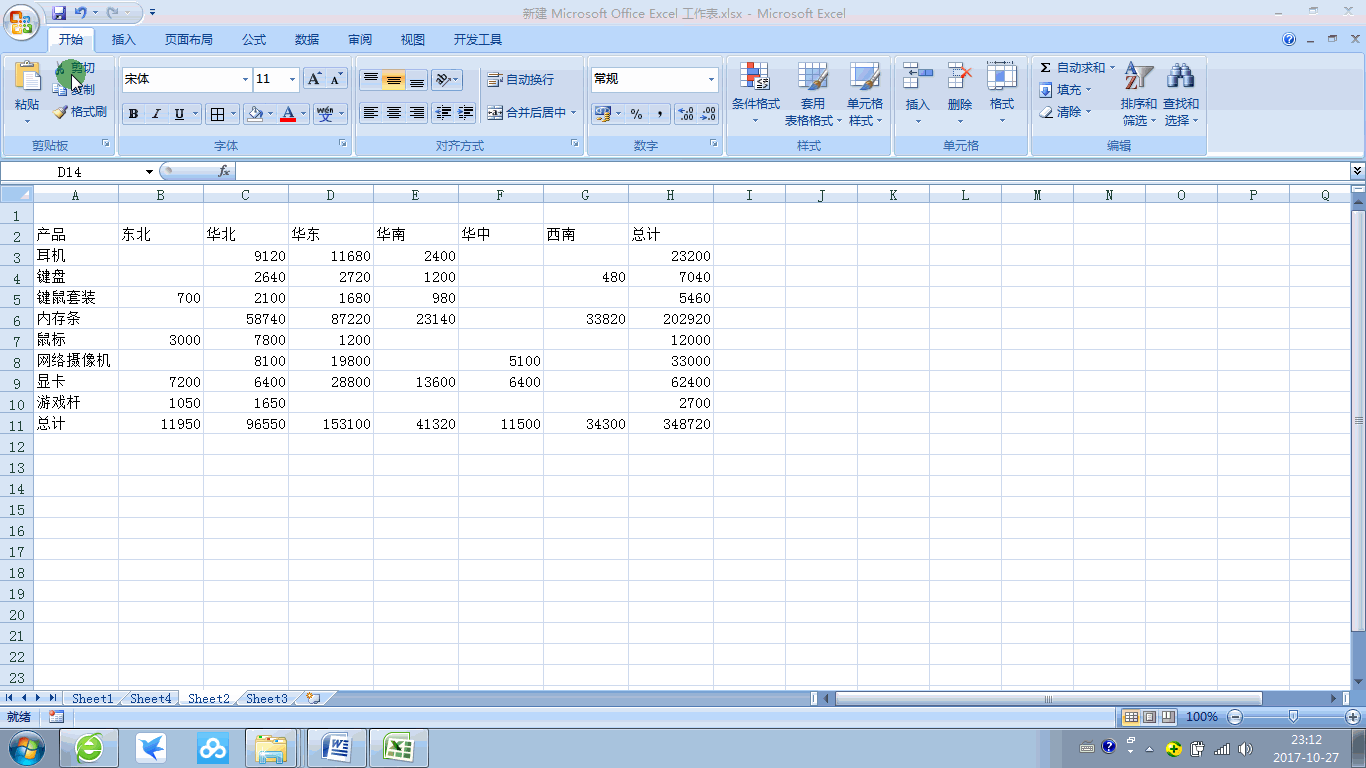The height and width of the screenshot is (768, 1366).
Task: Click the Paste (粘贴) clipboard icon
Action: pyautogui.click(x=27, y=77)
